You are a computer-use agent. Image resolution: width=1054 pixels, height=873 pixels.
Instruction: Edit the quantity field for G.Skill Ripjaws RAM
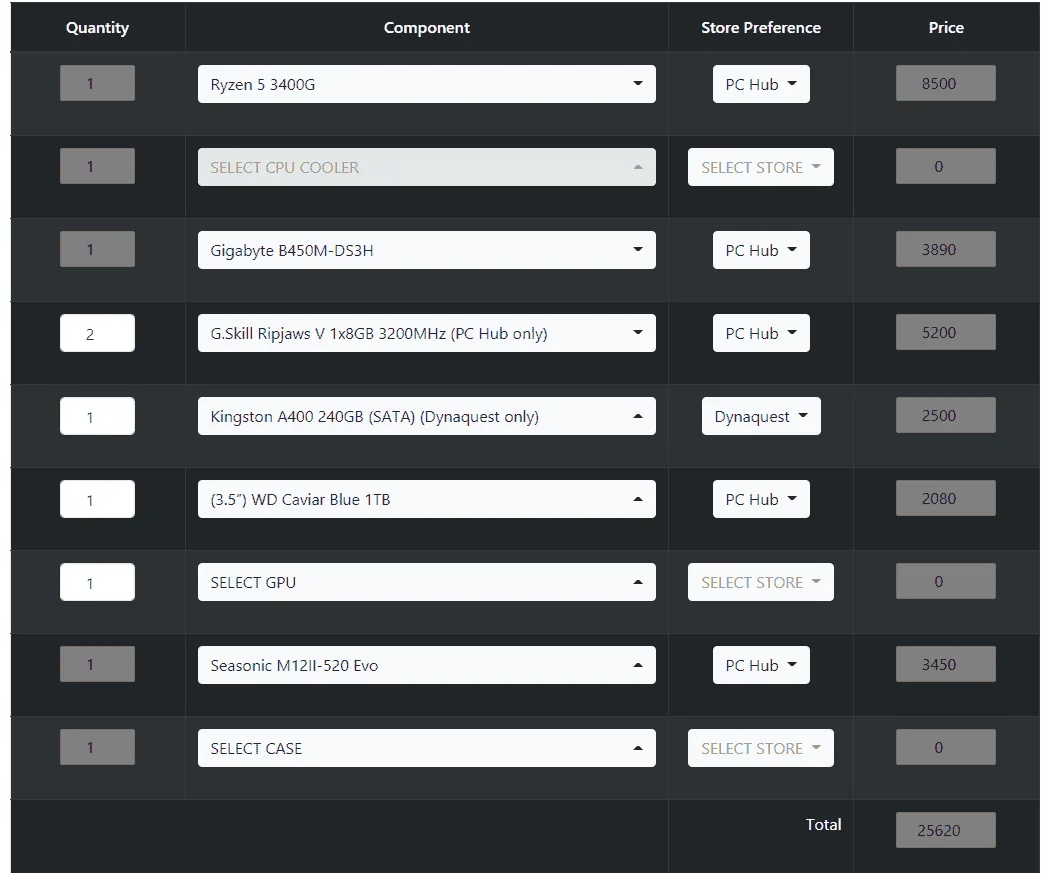click(x=97, y=333)
